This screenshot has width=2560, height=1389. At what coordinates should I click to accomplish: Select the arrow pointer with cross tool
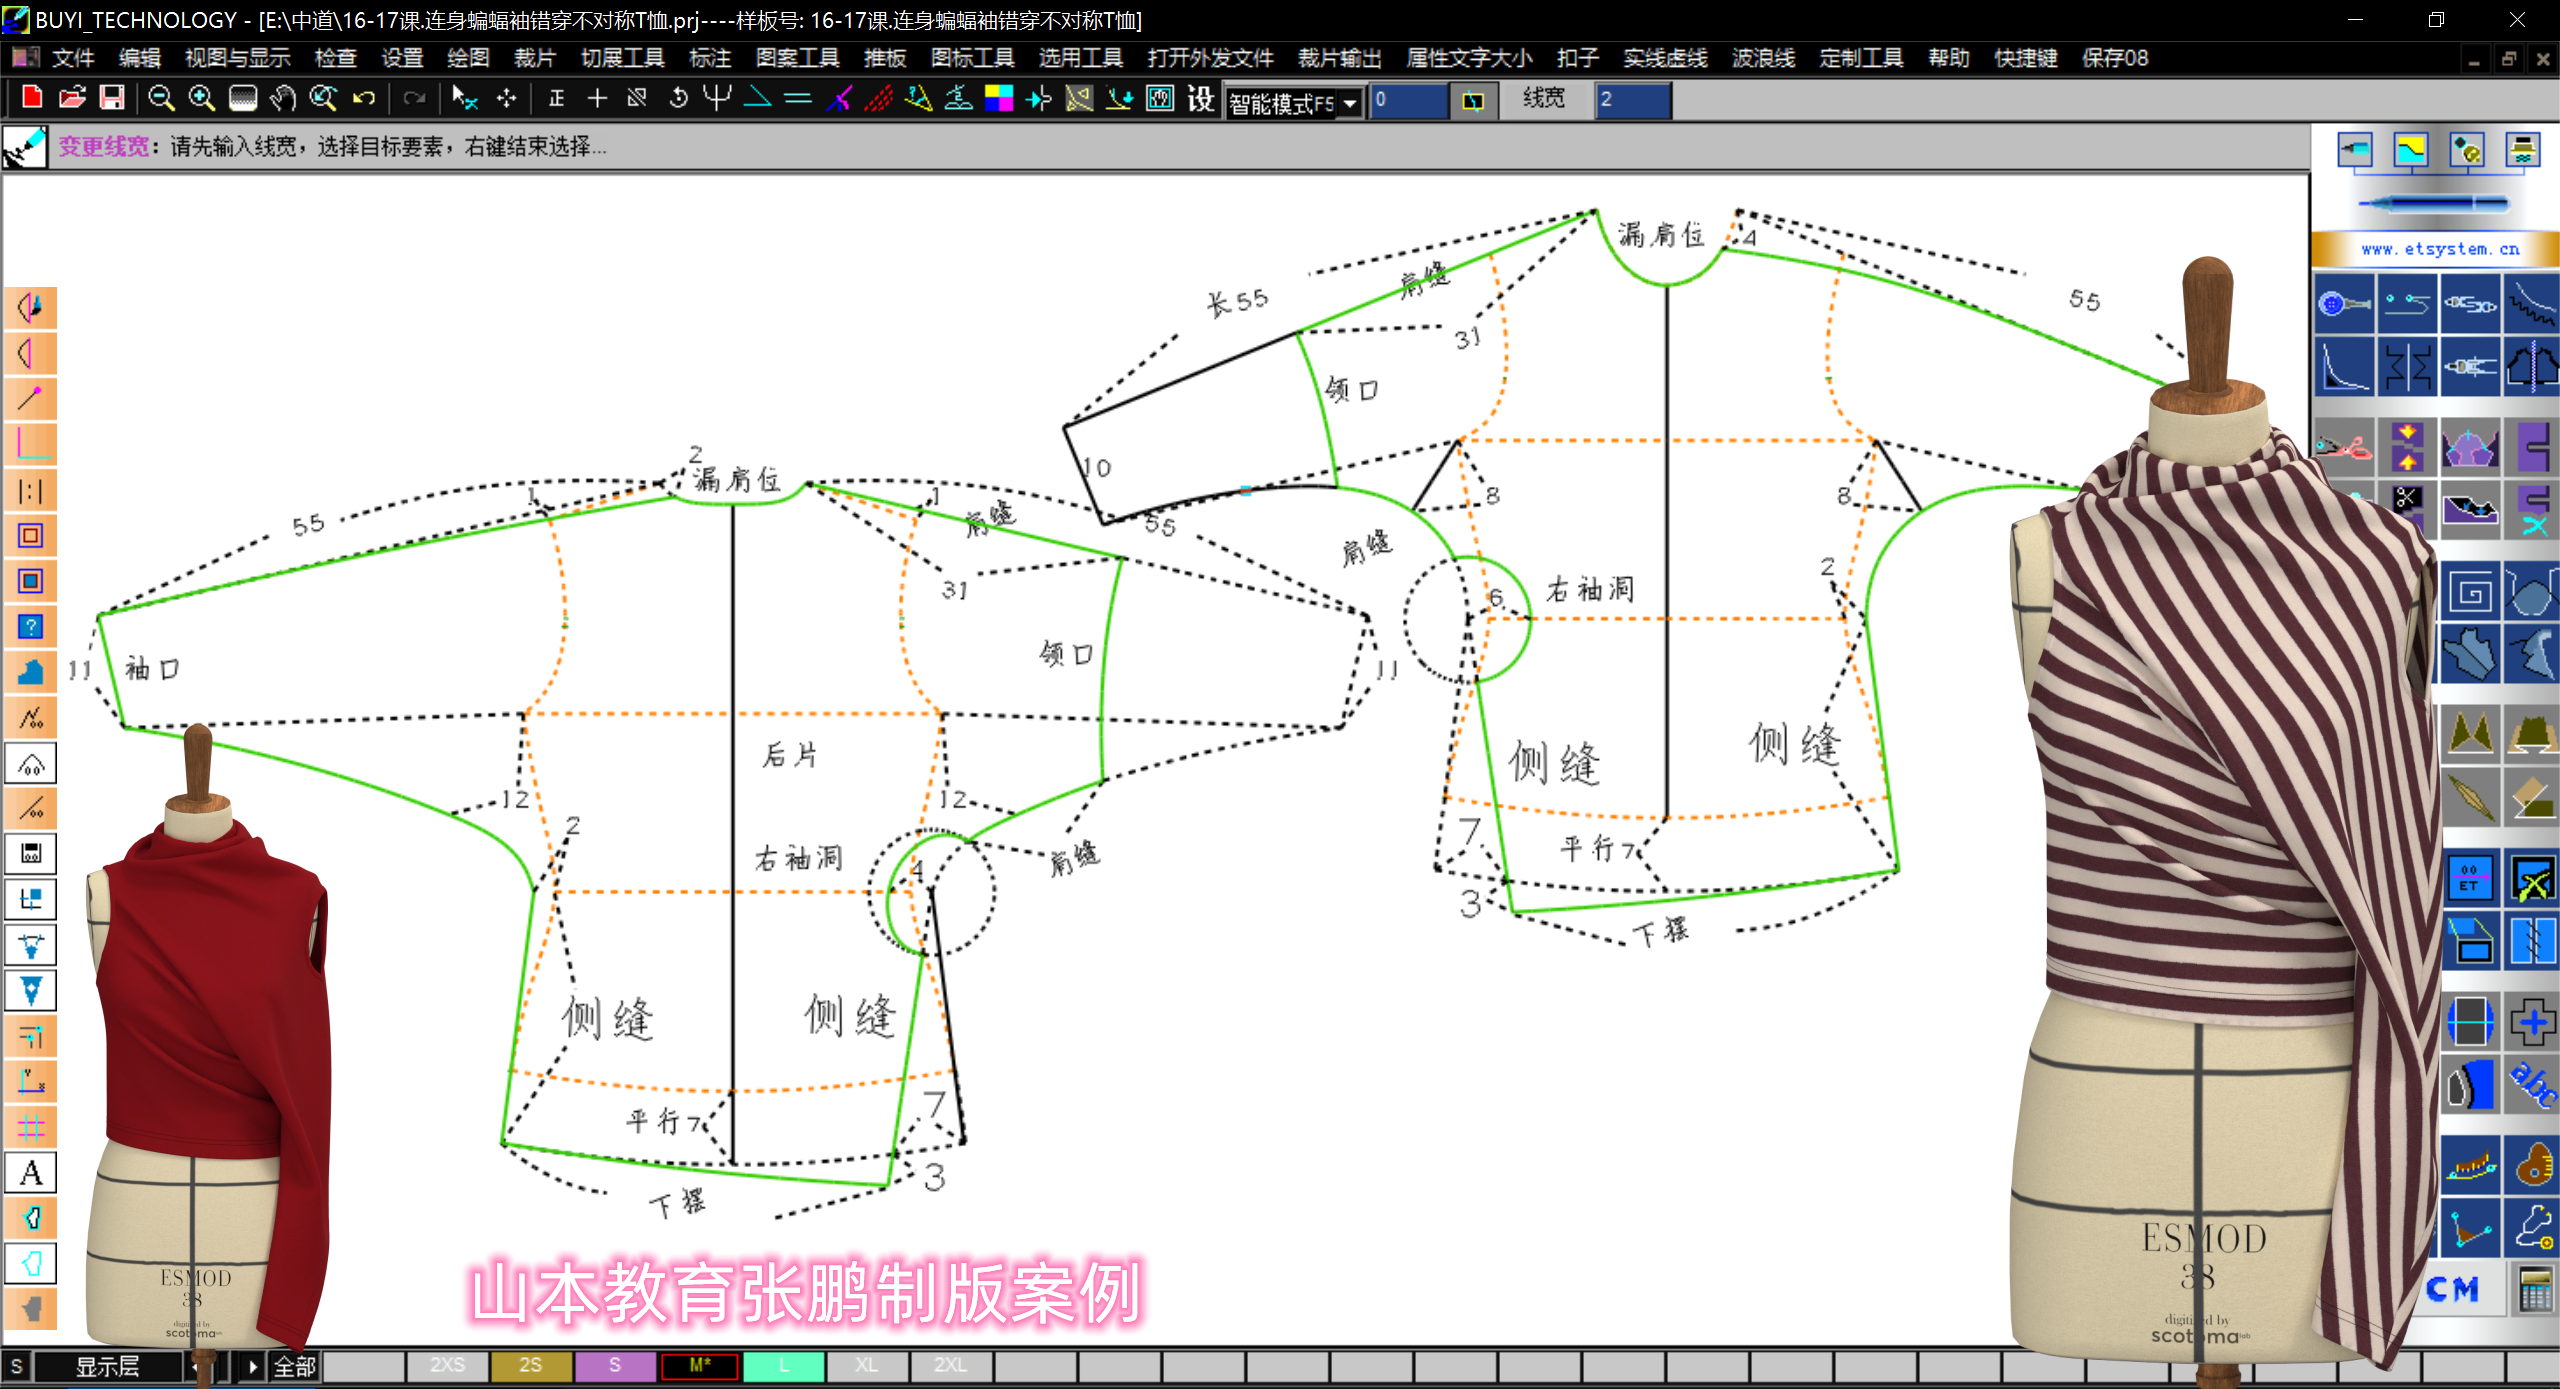[x=465, y=98]
